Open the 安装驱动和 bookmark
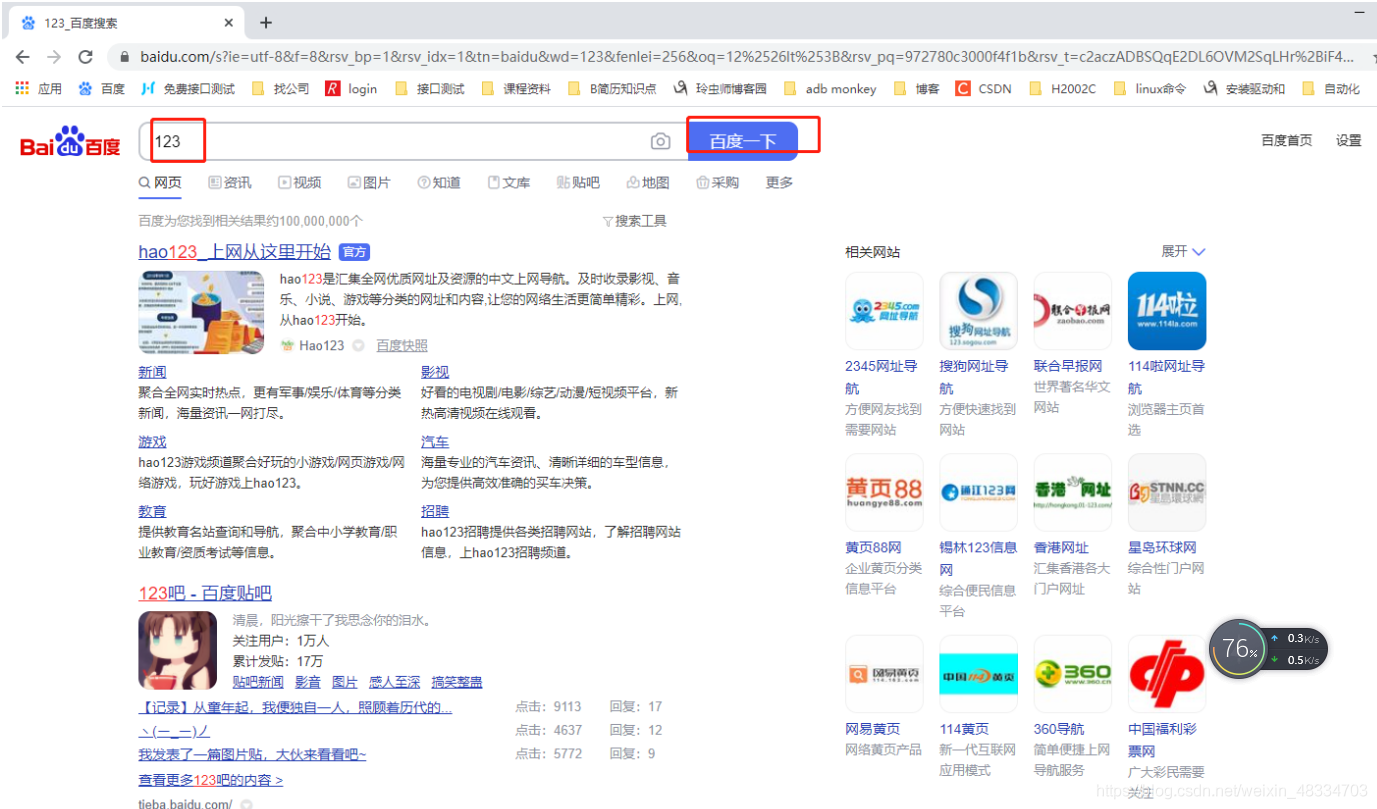 click(x=1244, y=88)
